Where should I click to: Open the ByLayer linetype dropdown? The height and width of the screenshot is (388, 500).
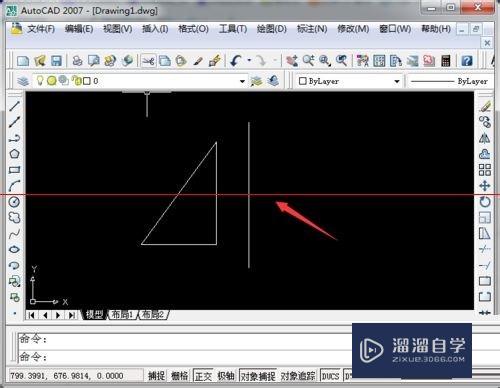[x=449, y=81]
